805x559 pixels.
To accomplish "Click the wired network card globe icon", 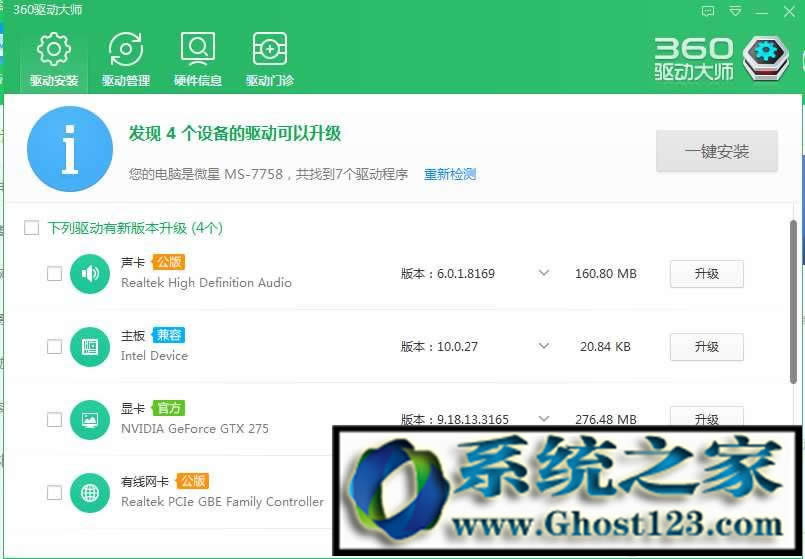I will pyautogui.click(x=90, y=493).
